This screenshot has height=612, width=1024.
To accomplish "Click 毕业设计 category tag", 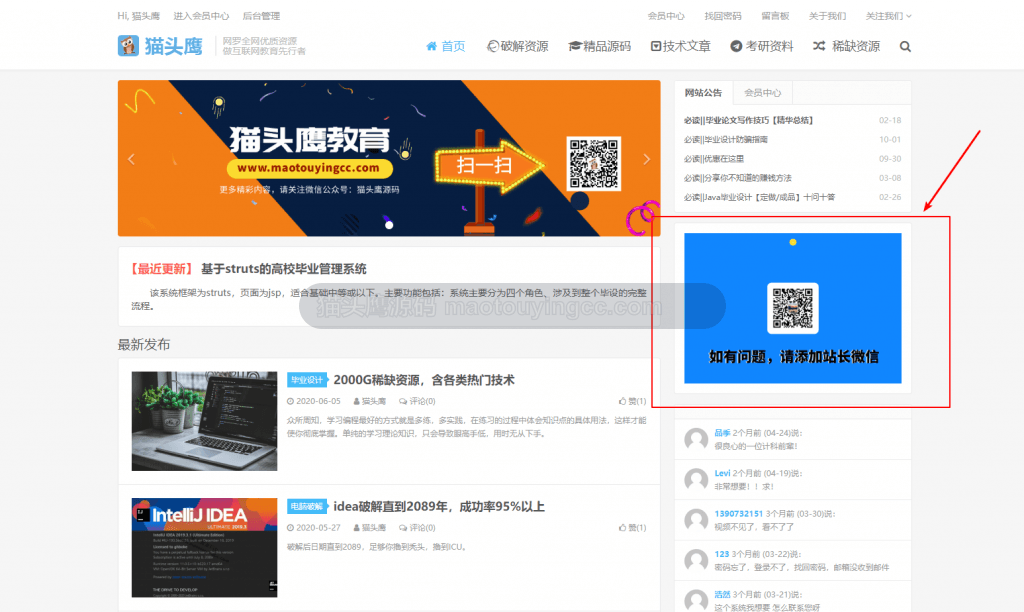I will 306,379.
